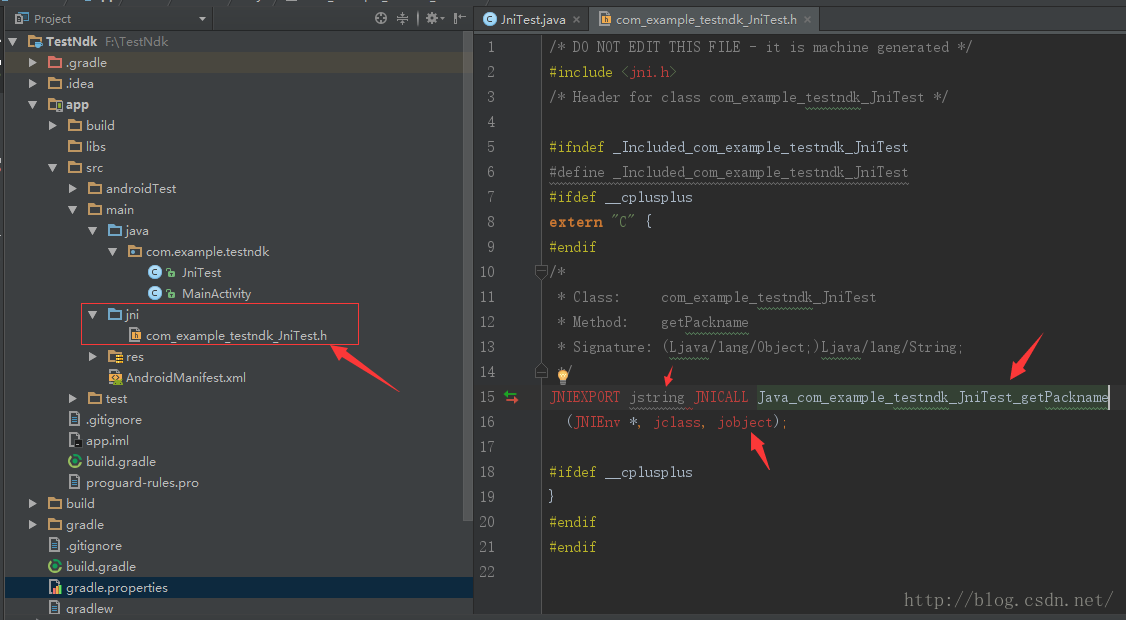The width and height of the screenshot is (1126, 620).
Task: Select gradle.properties in project tree
Action: click(116, 587)
